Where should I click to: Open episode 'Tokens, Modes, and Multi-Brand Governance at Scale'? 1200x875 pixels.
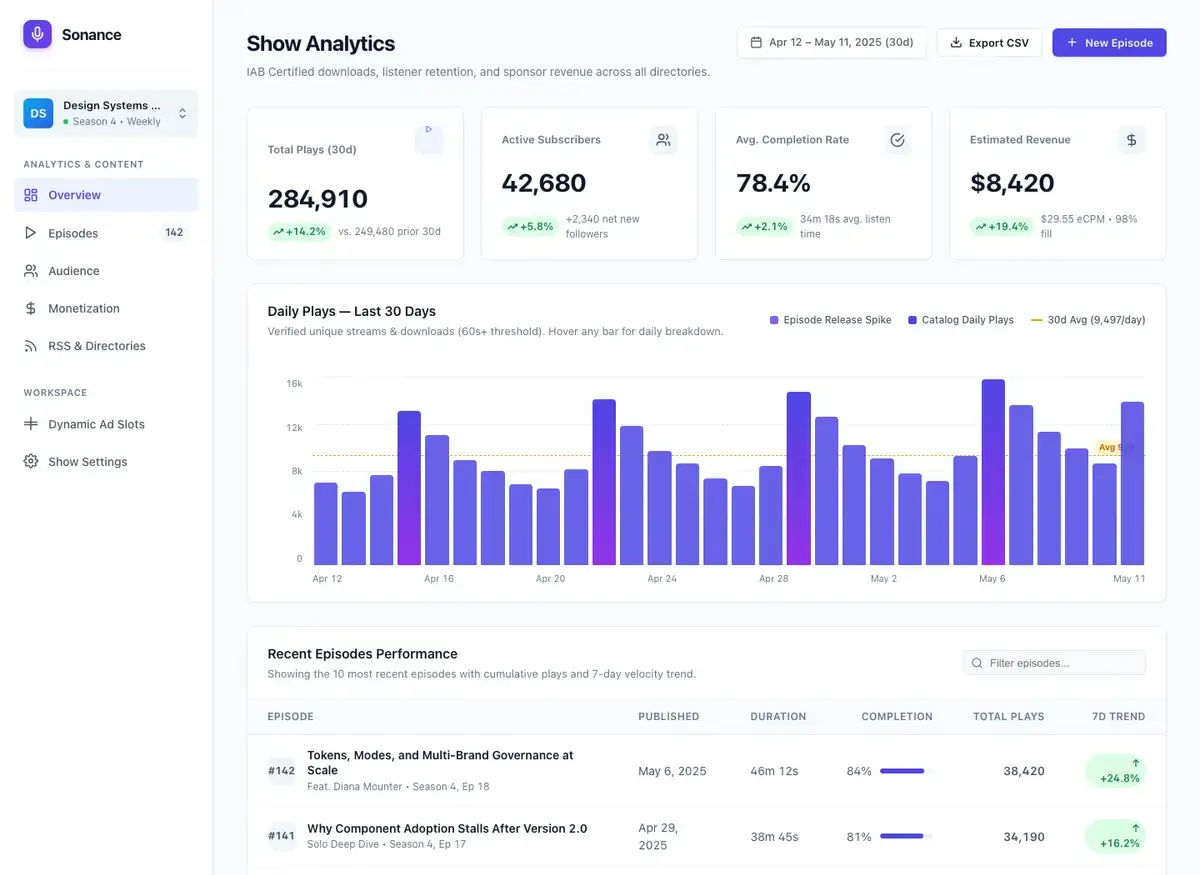(440, 763)
